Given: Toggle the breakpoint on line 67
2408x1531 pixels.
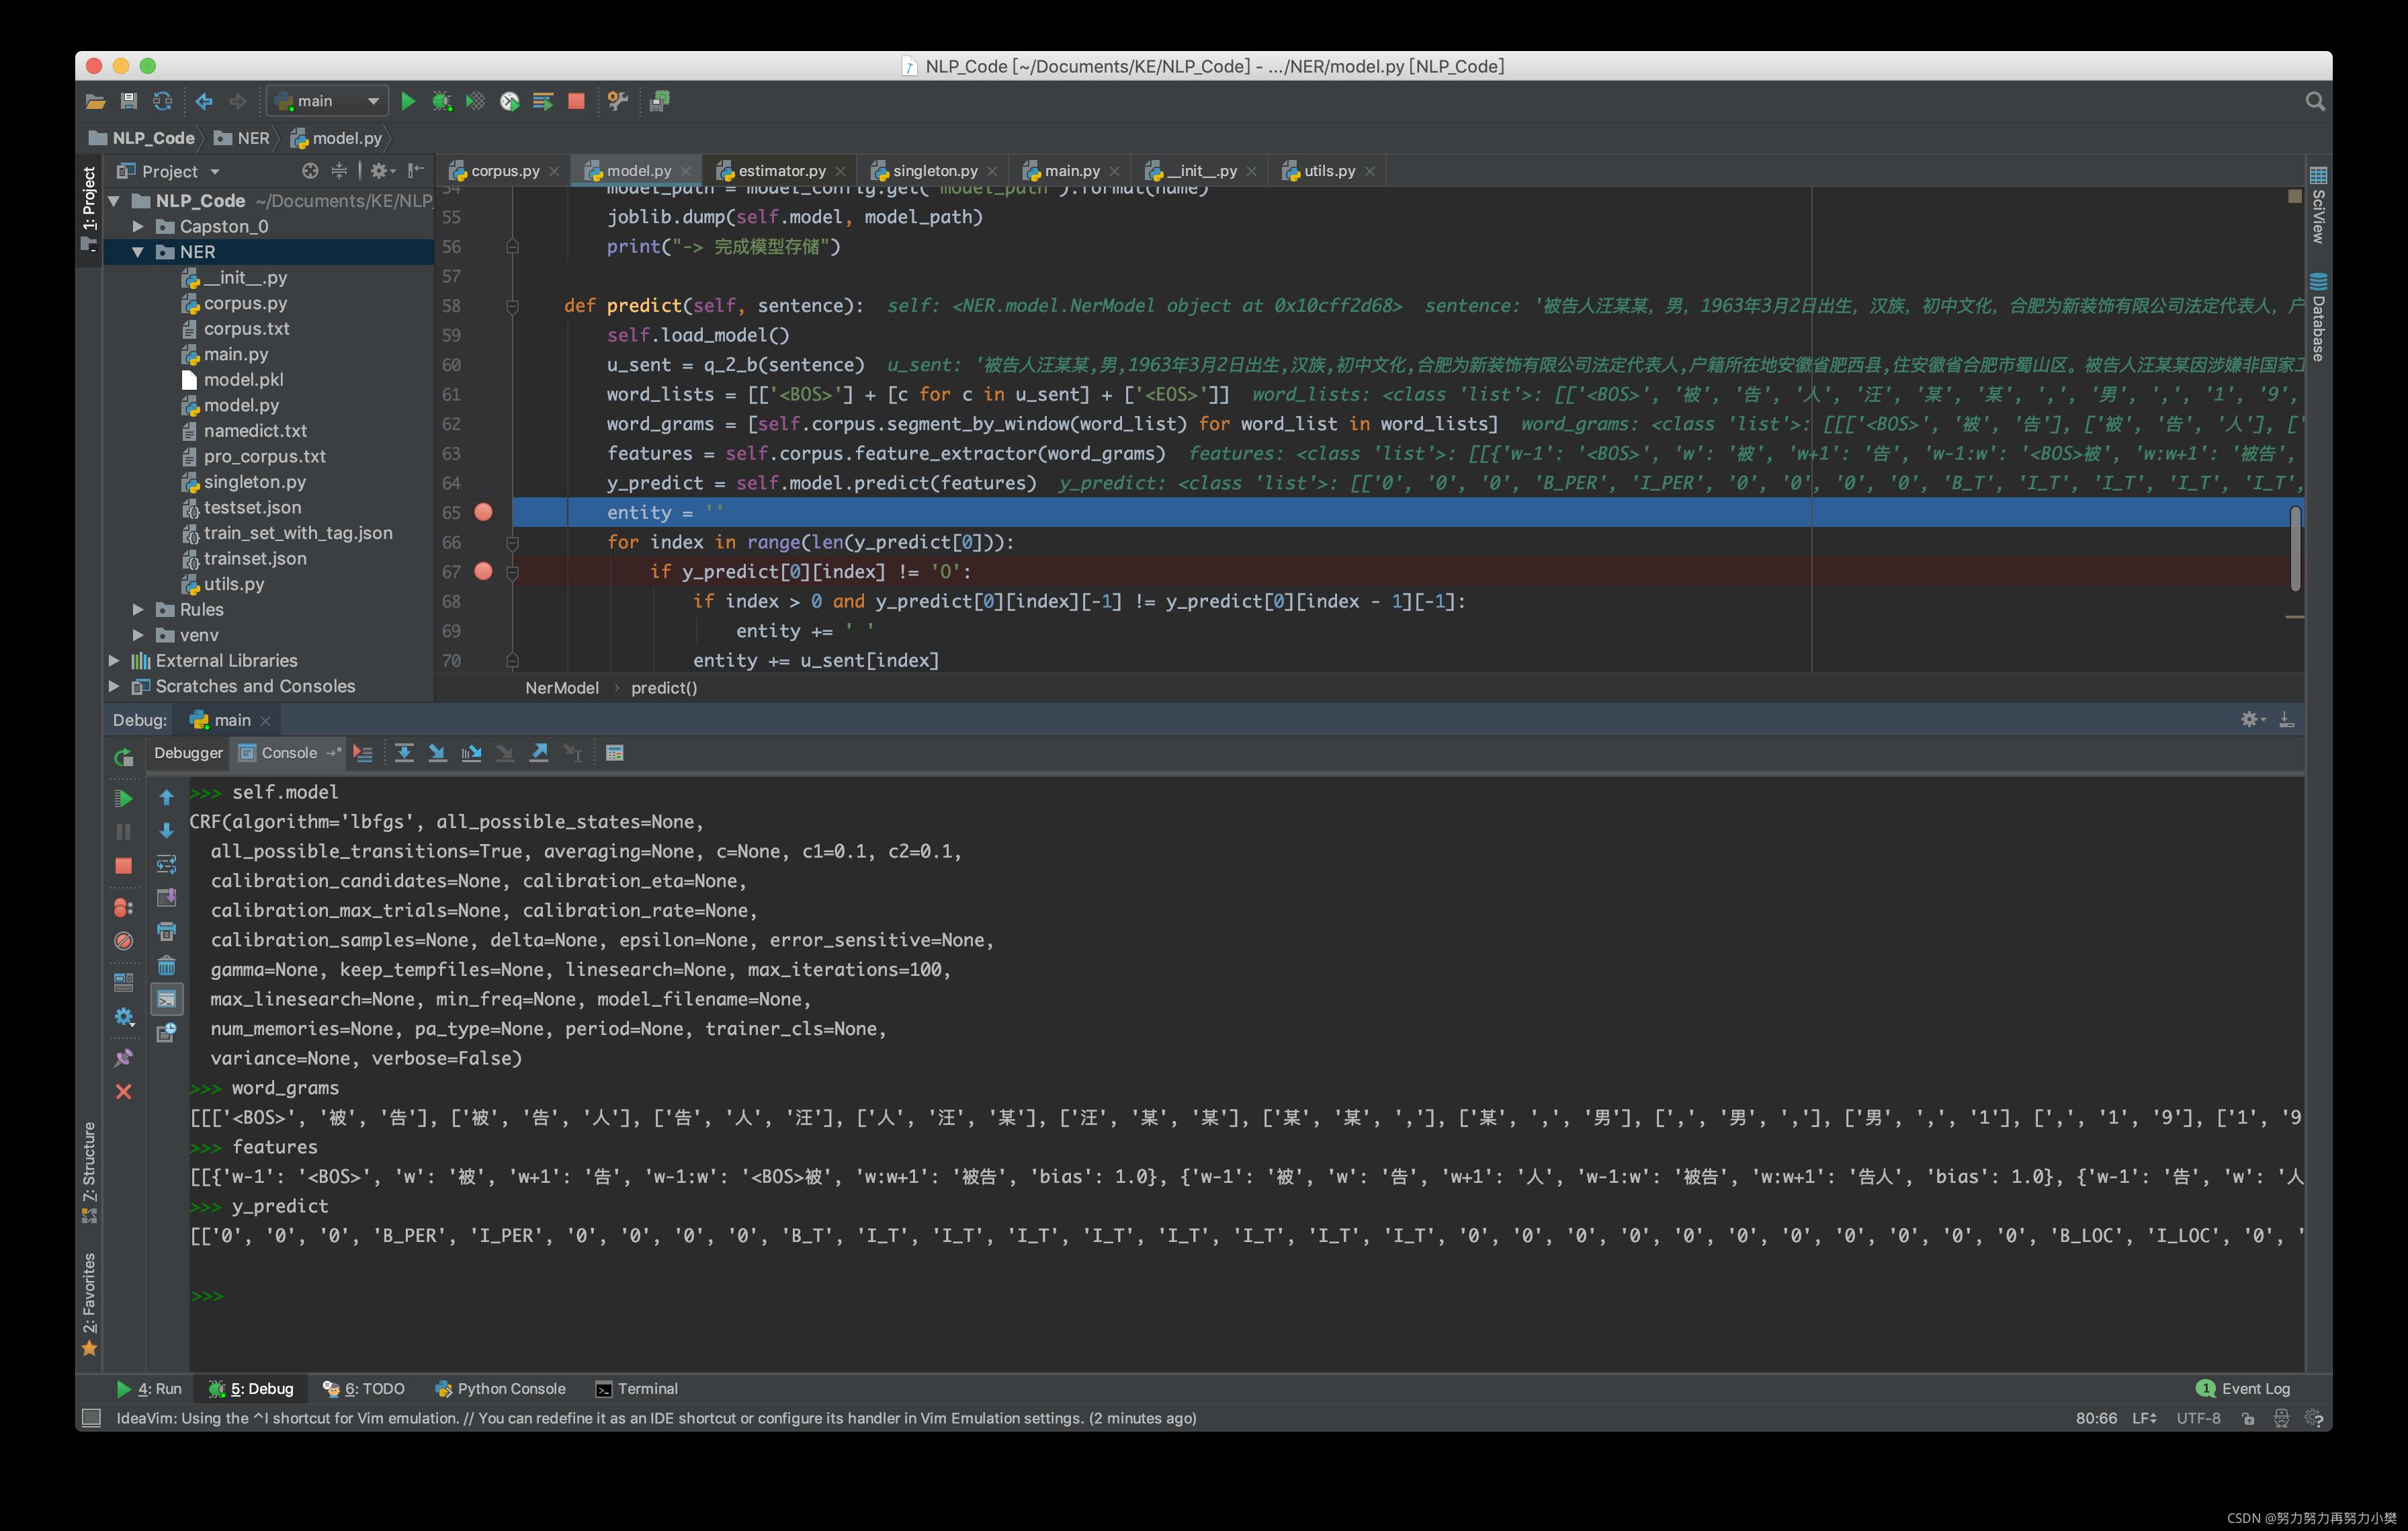Looking at the screenshot, I should click(483, 571).
